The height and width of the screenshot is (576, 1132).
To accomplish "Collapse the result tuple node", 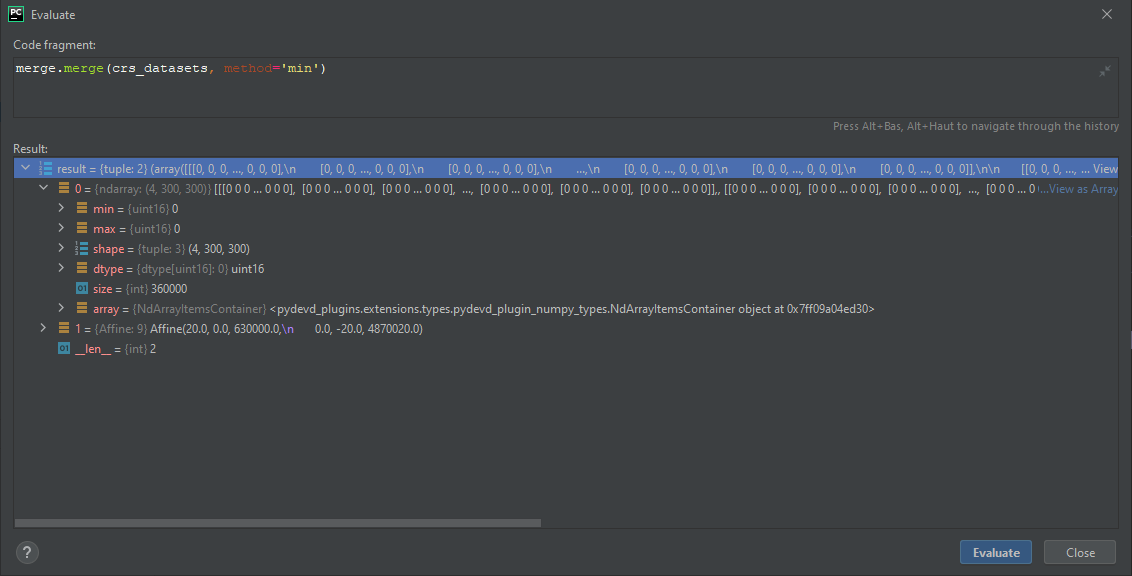I will tap(25, 168).
